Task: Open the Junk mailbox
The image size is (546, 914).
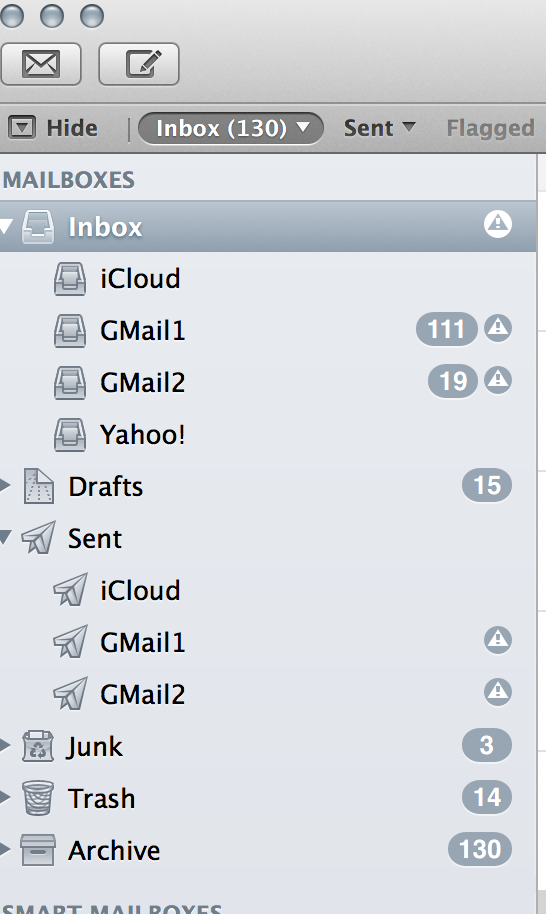Action: (268, 746)
